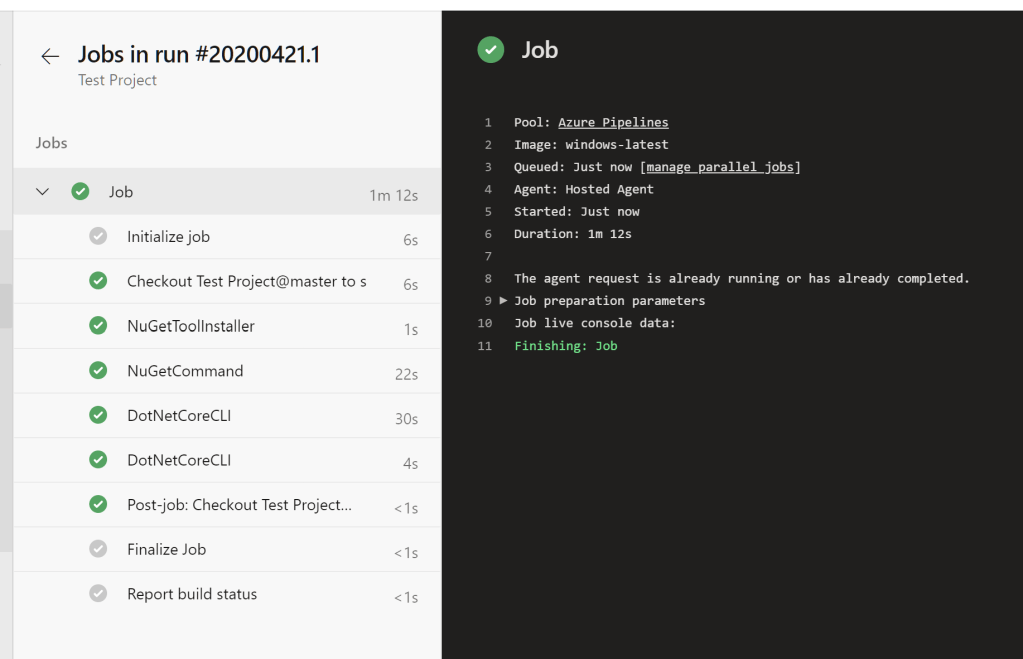Image resolution: width=1023 pixels, height=659 pixels.
Task: Open the Post-job Checkout step log
Action: pyautogui.click(x=238, y=504)
